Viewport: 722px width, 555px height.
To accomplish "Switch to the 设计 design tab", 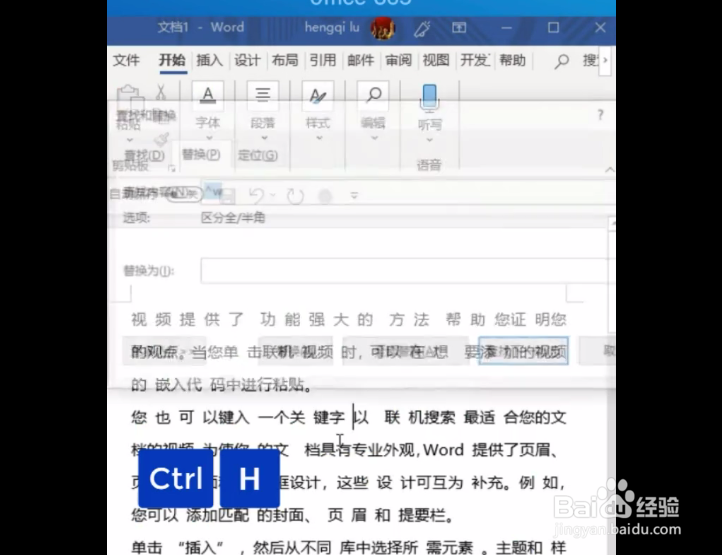I will pos(247,60).
